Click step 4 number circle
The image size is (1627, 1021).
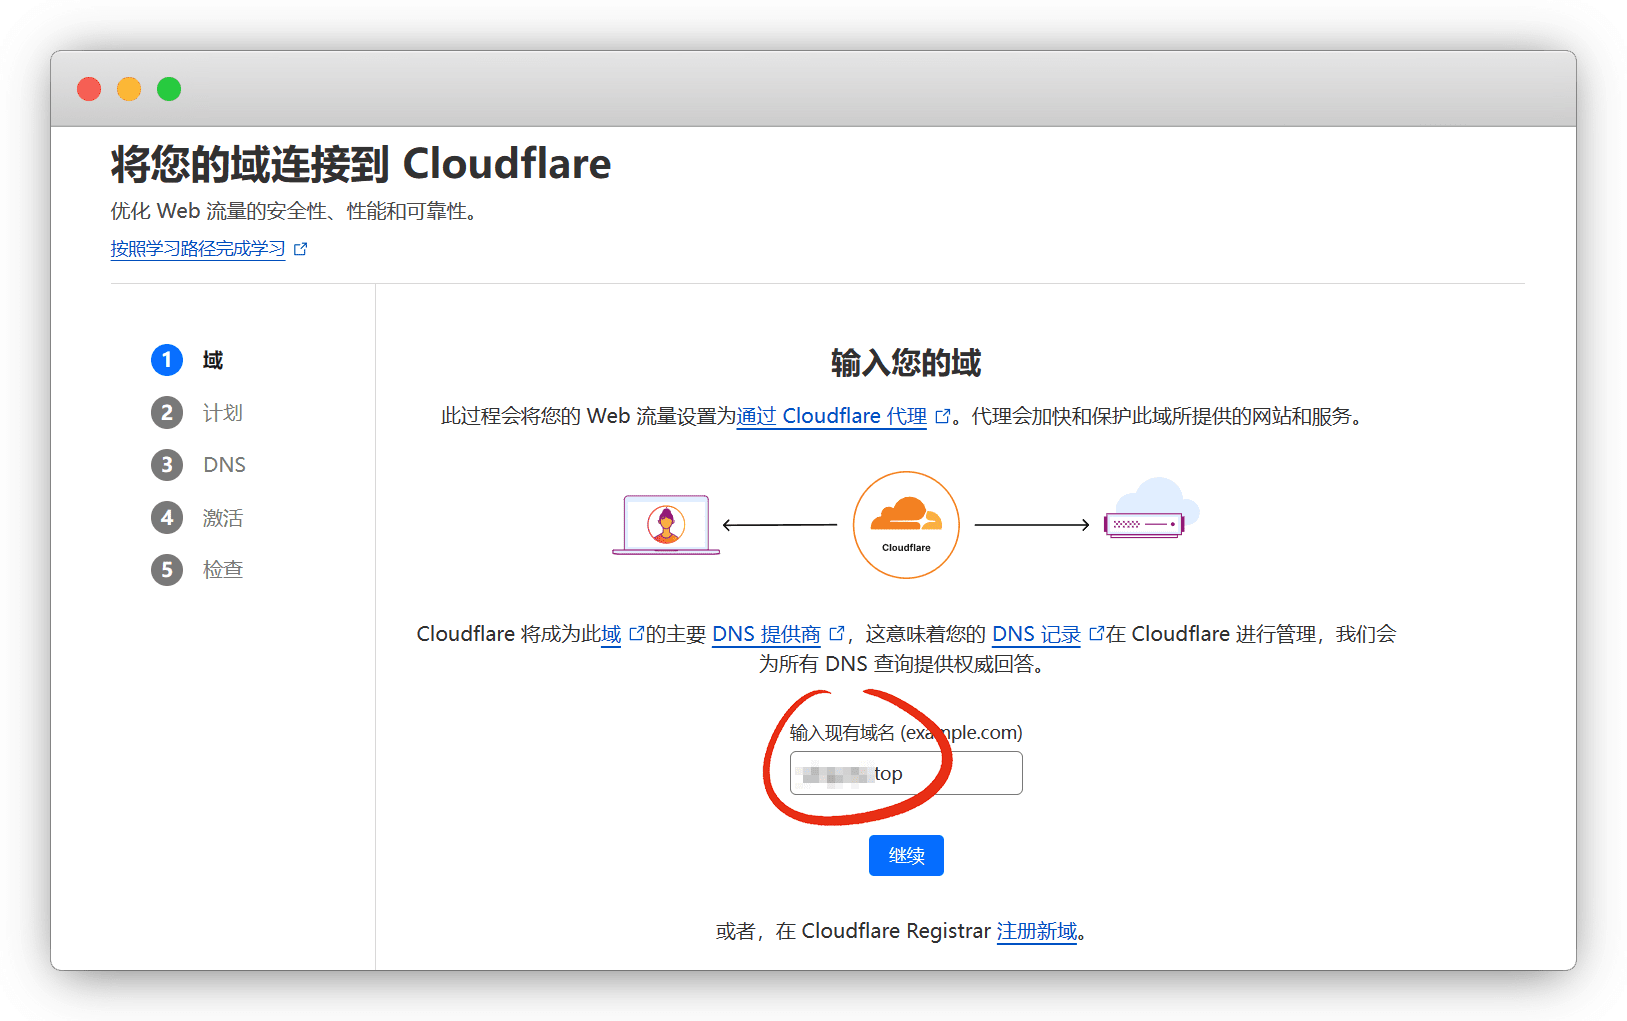[167, 518]
